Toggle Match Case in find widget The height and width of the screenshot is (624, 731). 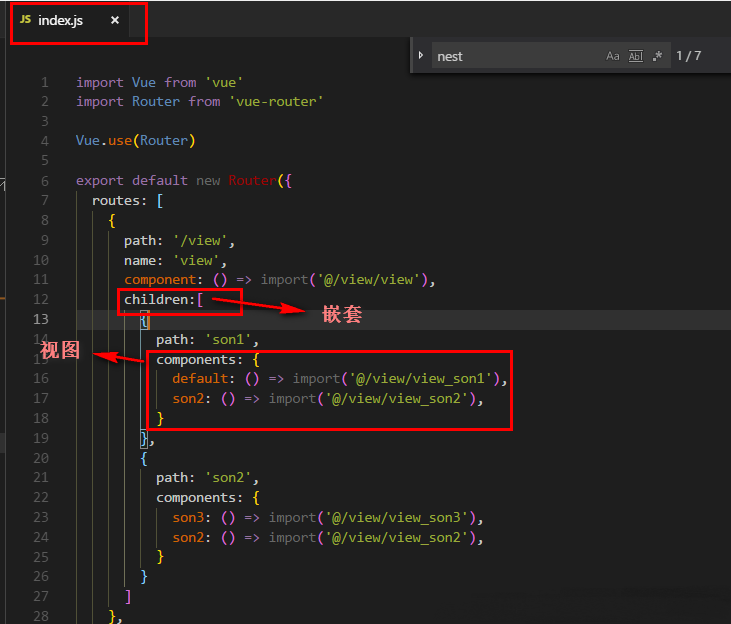click(613, 56)
